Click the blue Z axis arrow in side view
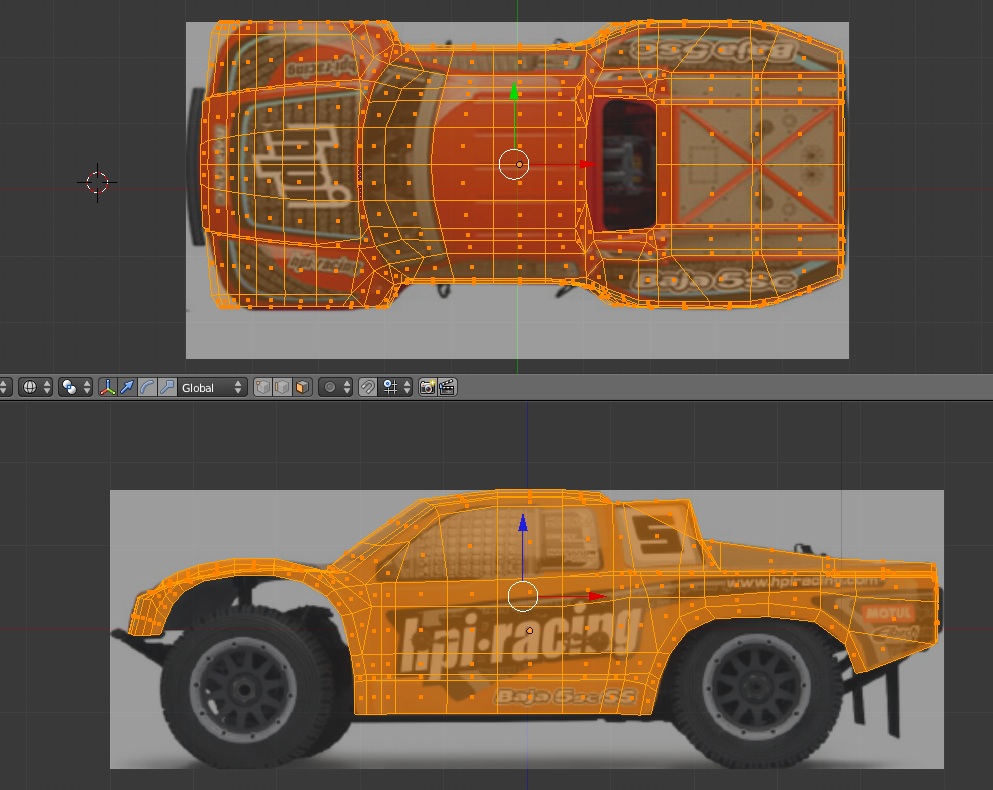 click(x=523, y=523)
